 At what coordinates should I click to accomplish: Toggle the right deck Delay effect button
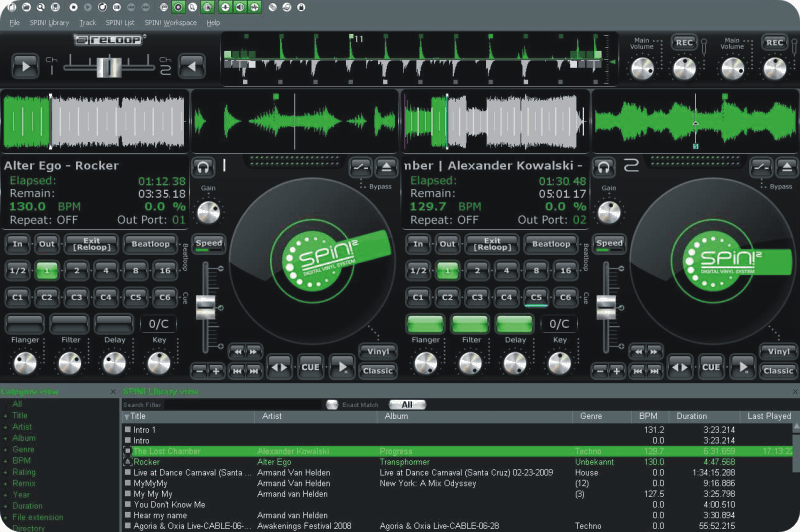click(515, 324)
